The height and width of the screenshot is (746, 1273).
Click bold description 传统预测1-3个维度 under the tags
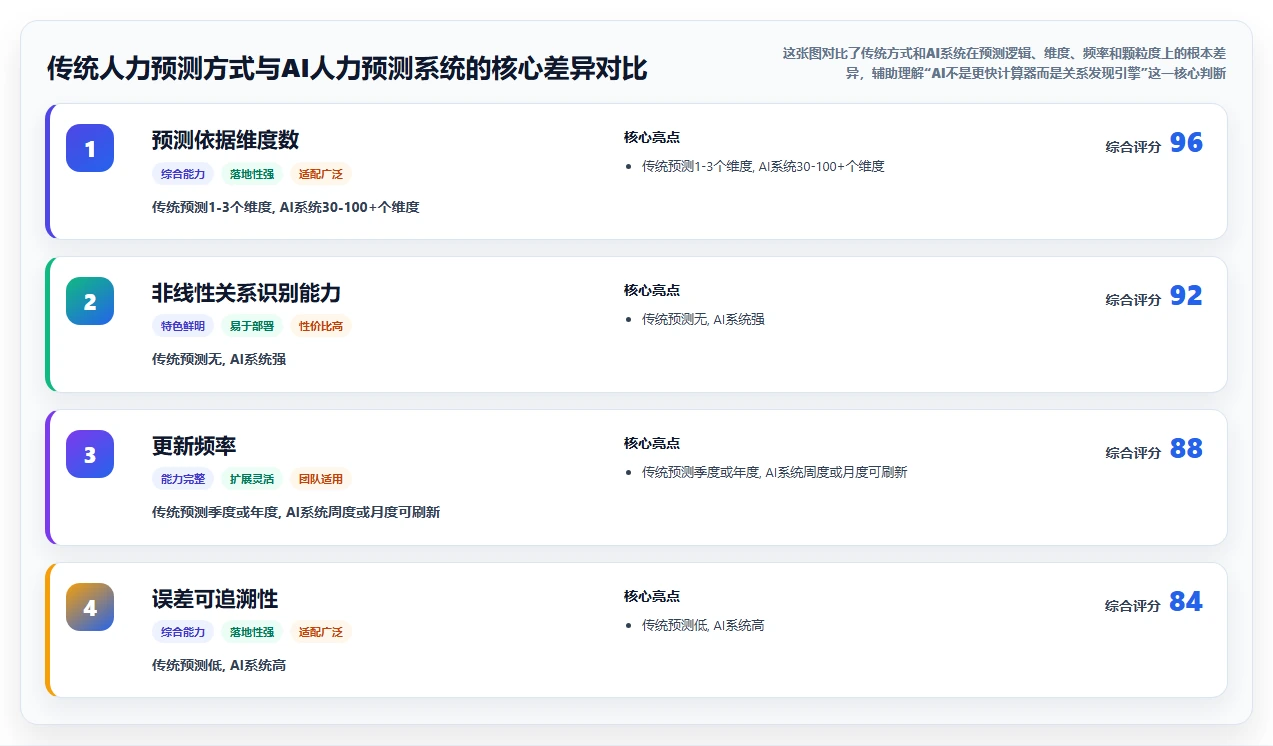[x=286, y=207]
